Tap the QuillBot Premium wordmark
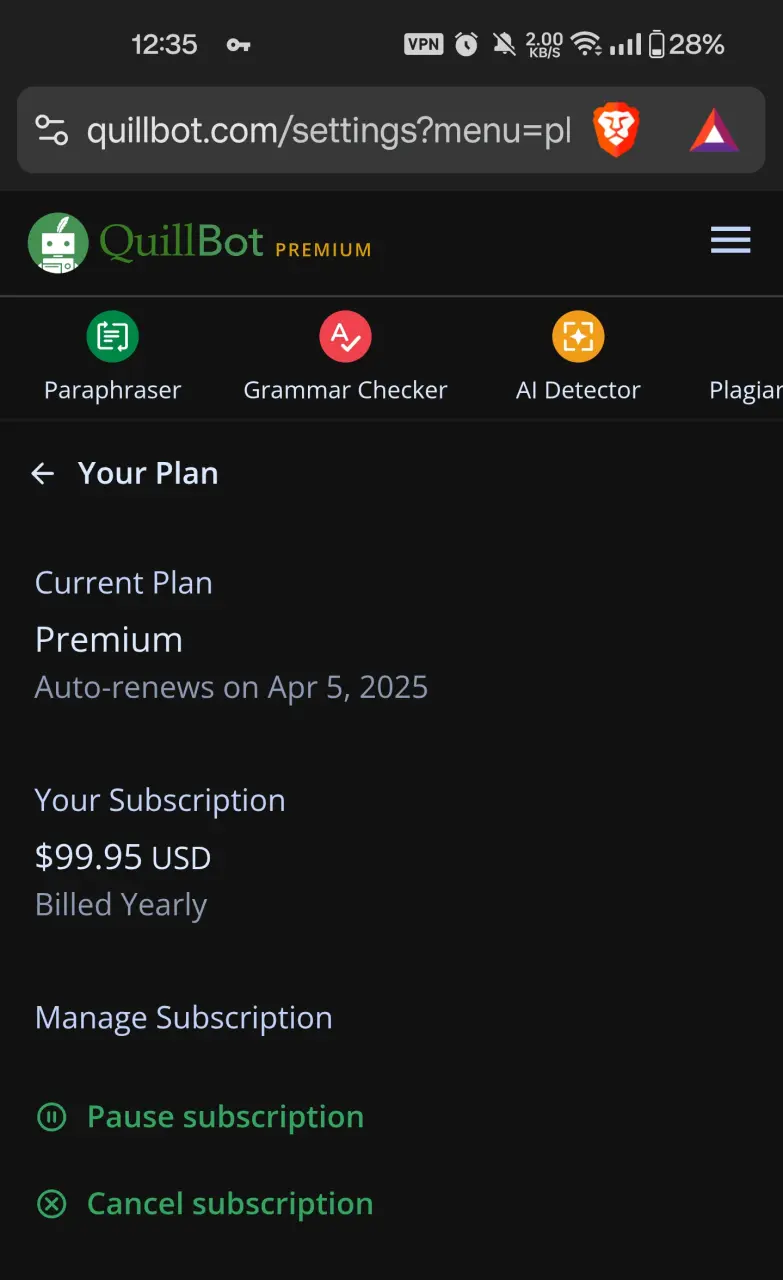The width and height of the screenshot is (783, 1280). (x=235, y=243)
